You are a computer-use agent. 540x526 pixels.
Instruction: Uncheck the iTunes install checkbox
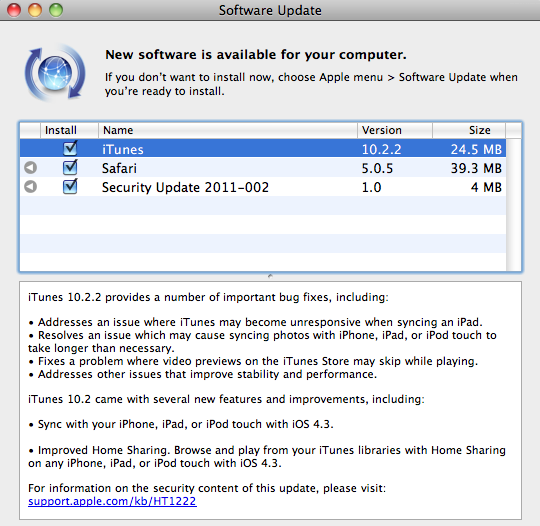pyautogui.click(x=70, y=148)
